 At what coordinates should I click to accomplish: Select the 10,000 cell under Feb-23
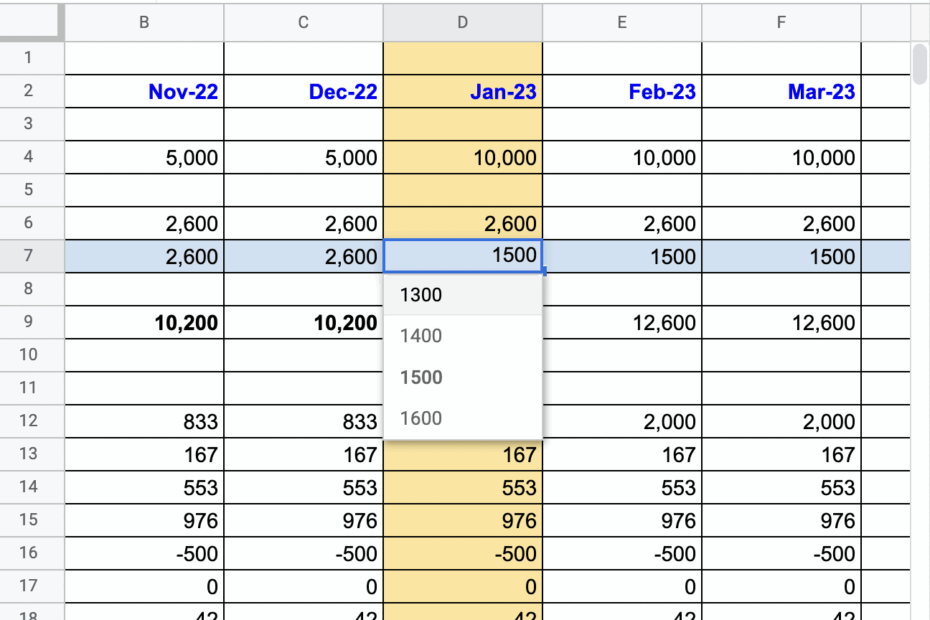coord(622,157)
